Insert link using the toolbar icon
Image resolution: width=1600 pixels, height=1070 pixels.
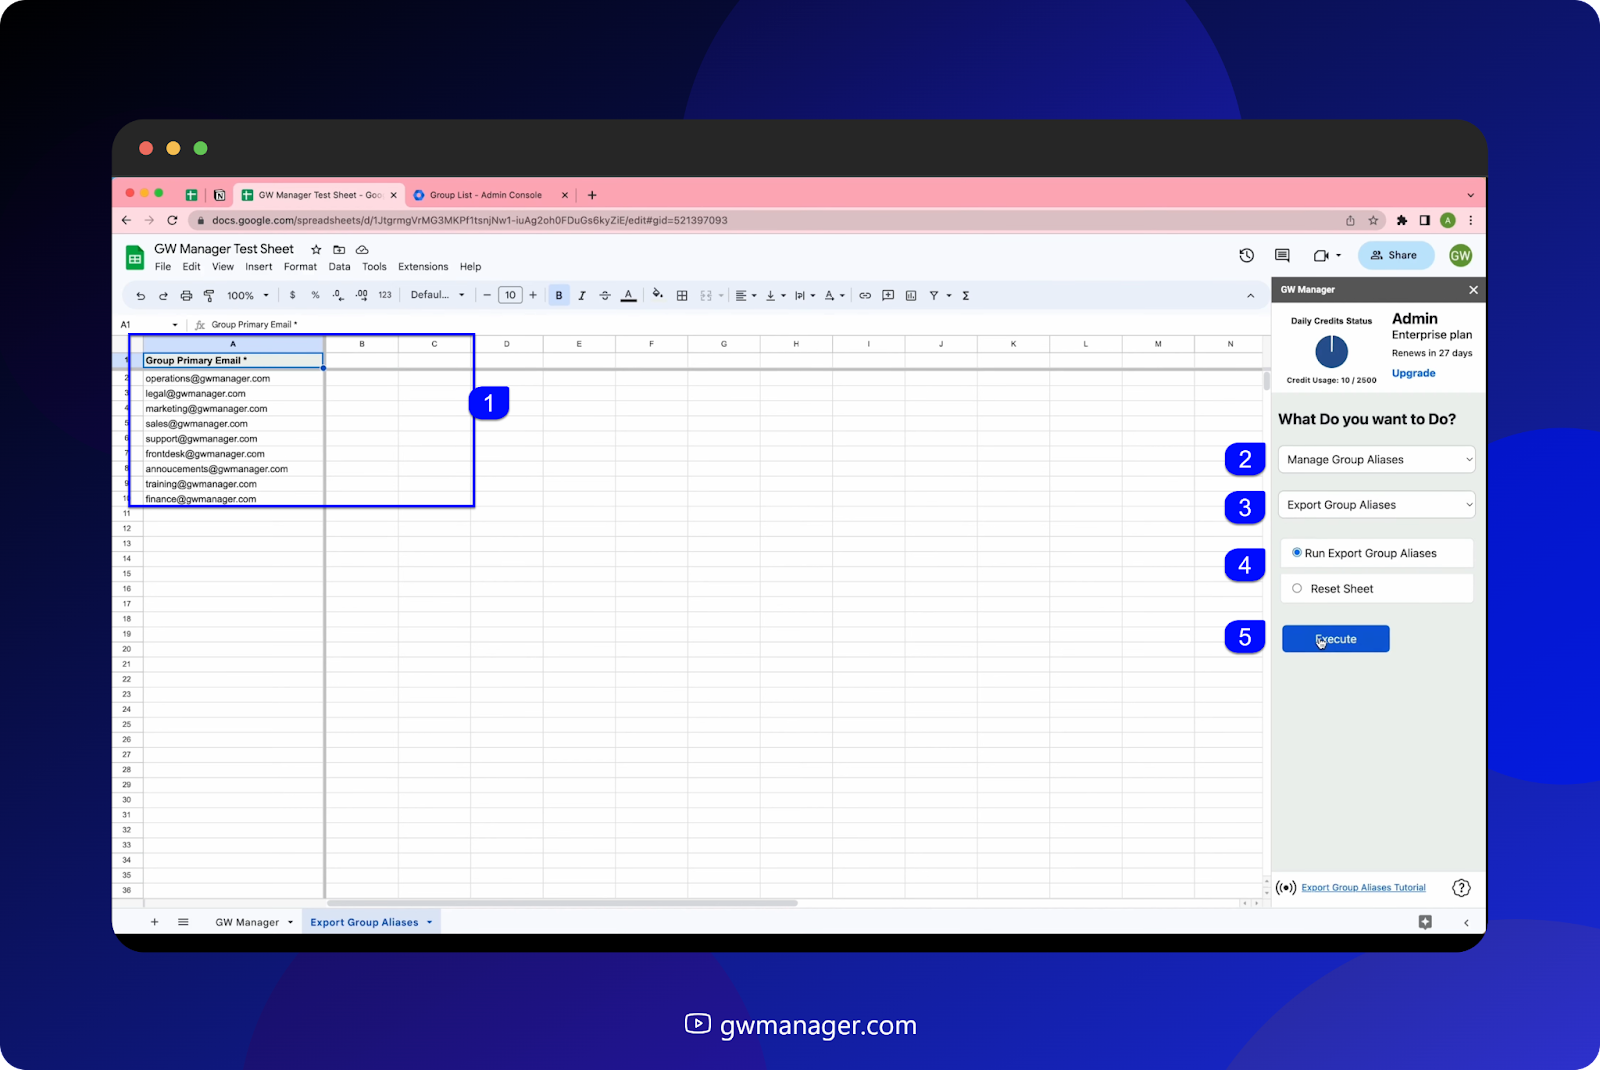(x=865, y=296)
